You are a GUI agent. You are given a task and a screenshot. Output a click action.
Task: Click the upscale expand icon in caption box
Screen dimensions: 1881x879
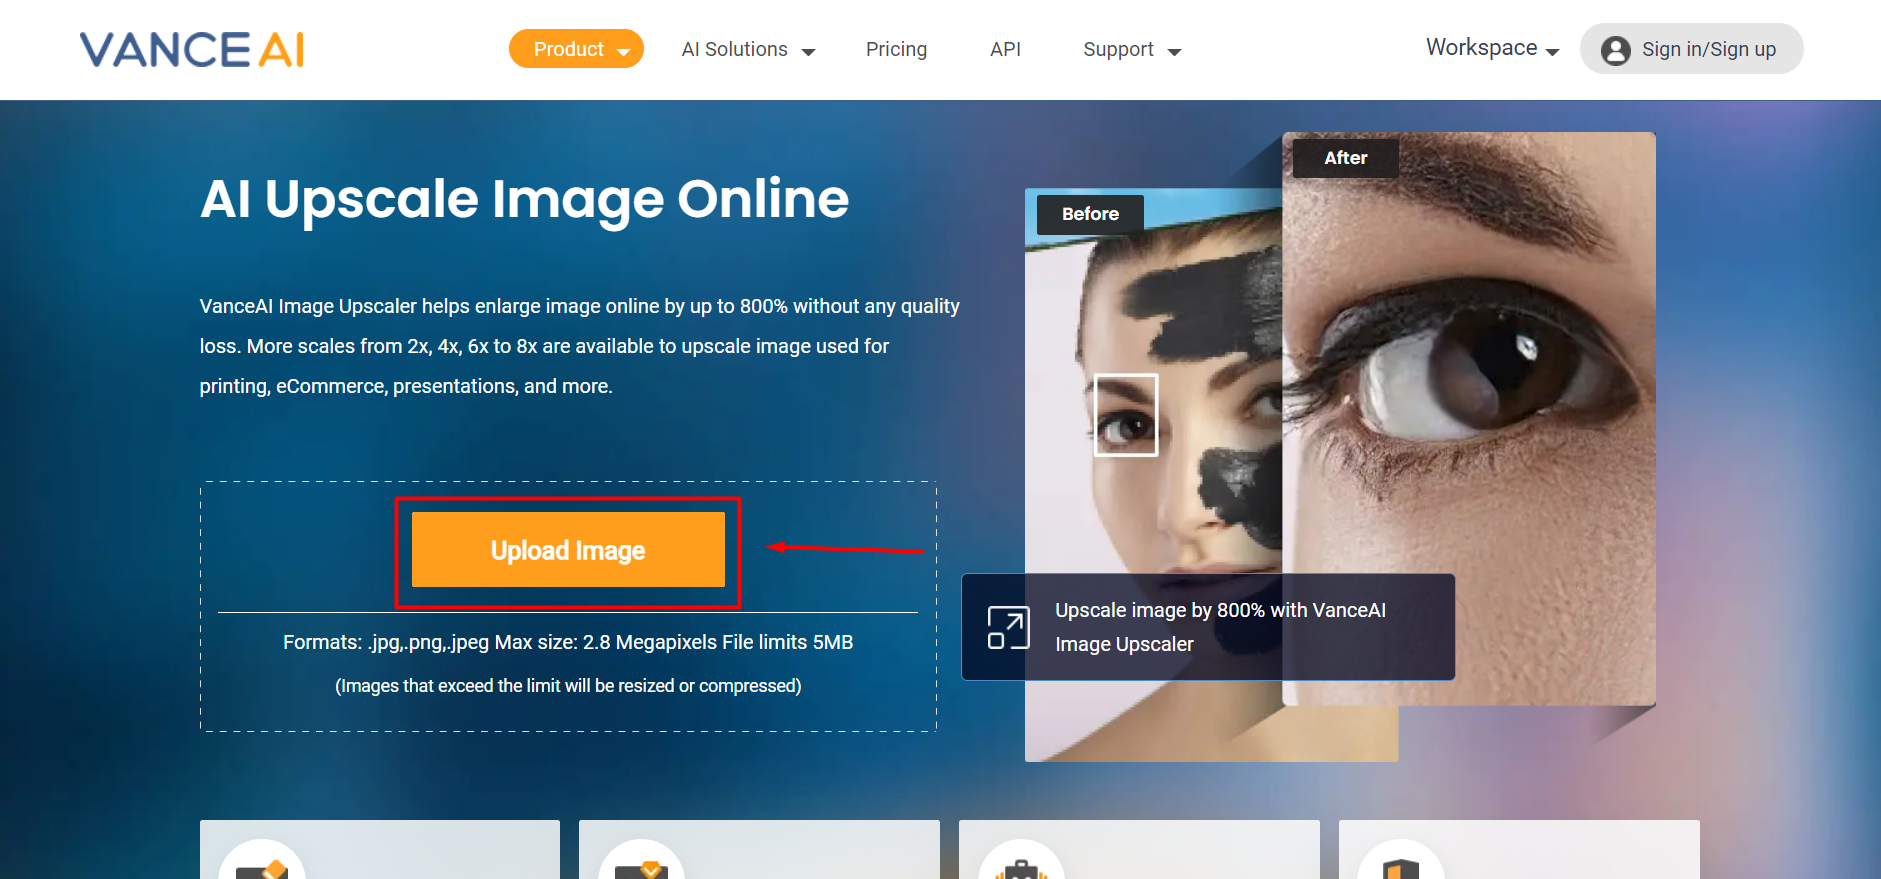(1008, 628)
